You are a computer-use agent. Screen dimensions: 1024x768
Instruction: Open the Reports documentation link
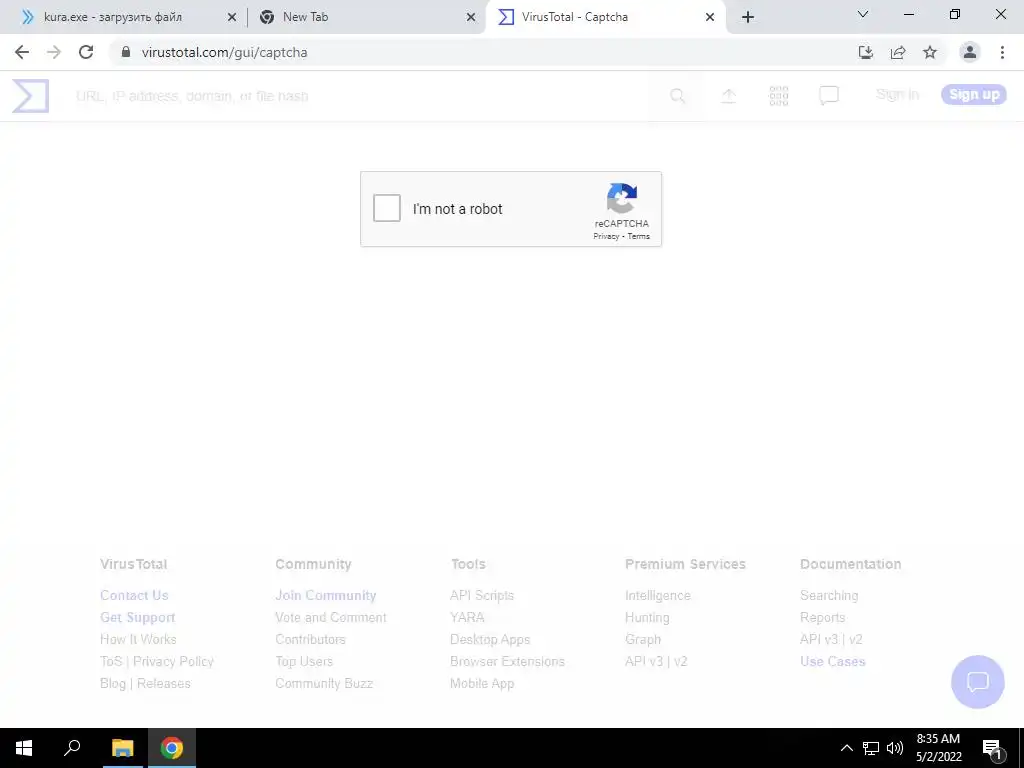tap(823, 617)
